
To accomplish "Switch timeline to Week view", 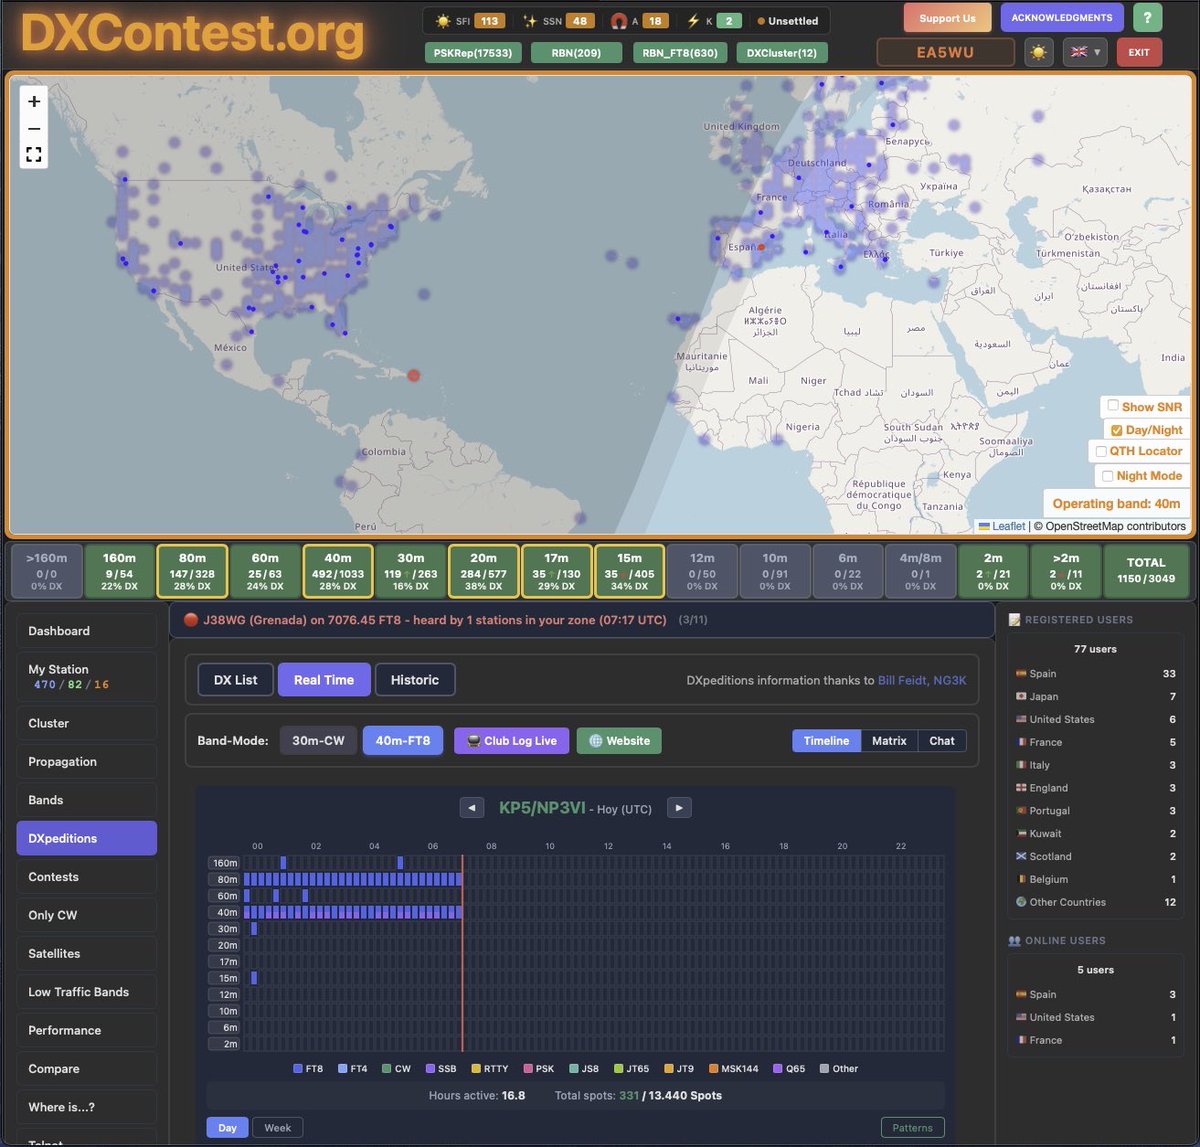I will pyautogui.click(x=278, y=1128).
